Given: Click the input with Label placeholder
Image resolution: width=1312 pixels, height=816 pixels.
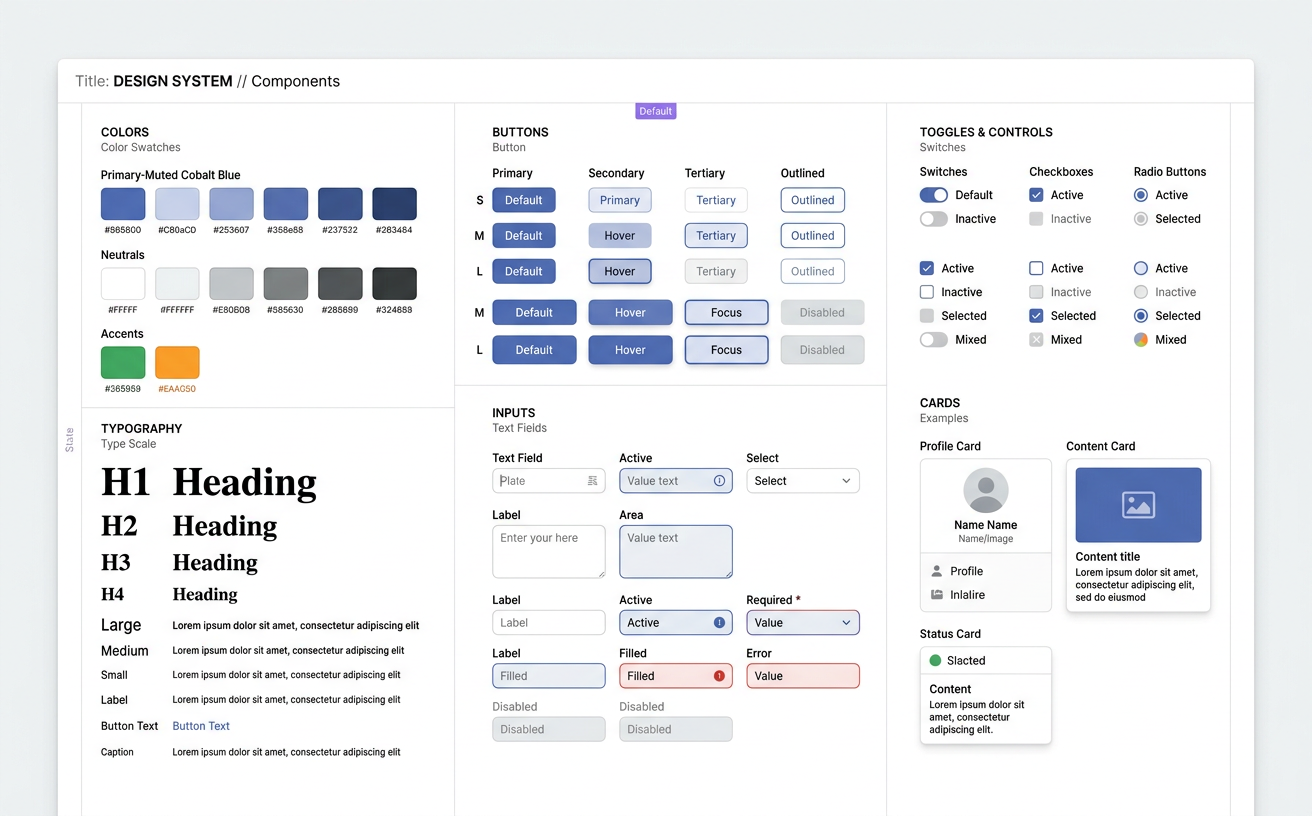Looking at the screenshot, I should 549,623.
